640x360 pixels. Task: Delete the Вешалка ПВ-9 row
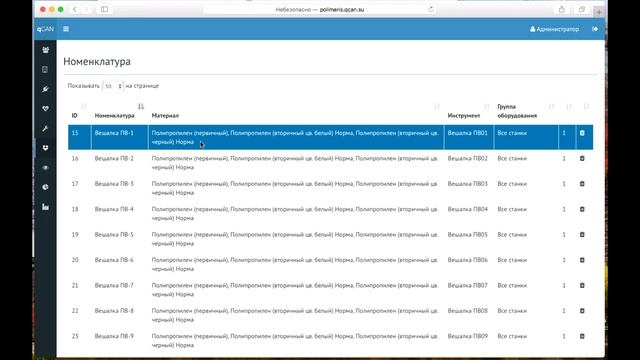coord(582,336)
